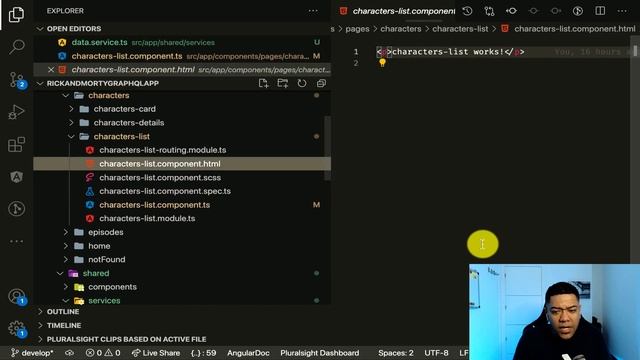Collapse the OPEN EDITORS section
Screen dimensions: 640x360
point(40,29)
